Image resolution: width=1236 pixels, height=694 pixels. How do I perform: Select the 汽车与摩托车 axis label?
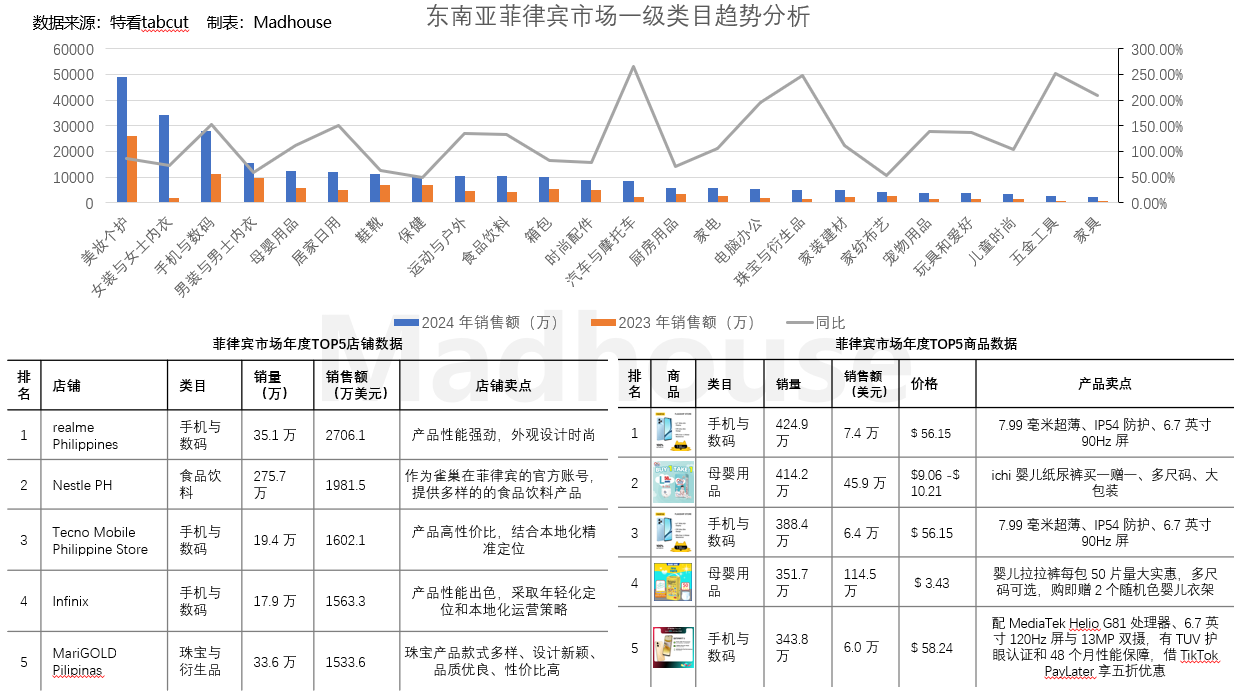coord(598,252)
